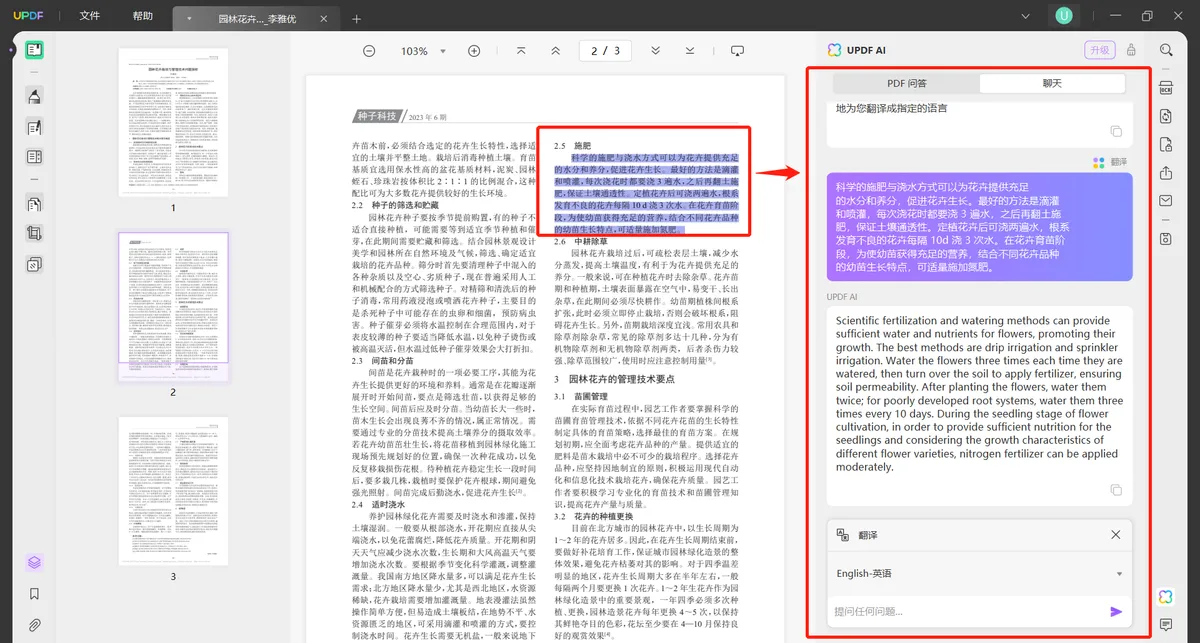This screenshot has height=643, width=1200.
Task: Toggle the UPDF AI sidebar icon
Action: pyautogui.click(x=1166, y=597)
